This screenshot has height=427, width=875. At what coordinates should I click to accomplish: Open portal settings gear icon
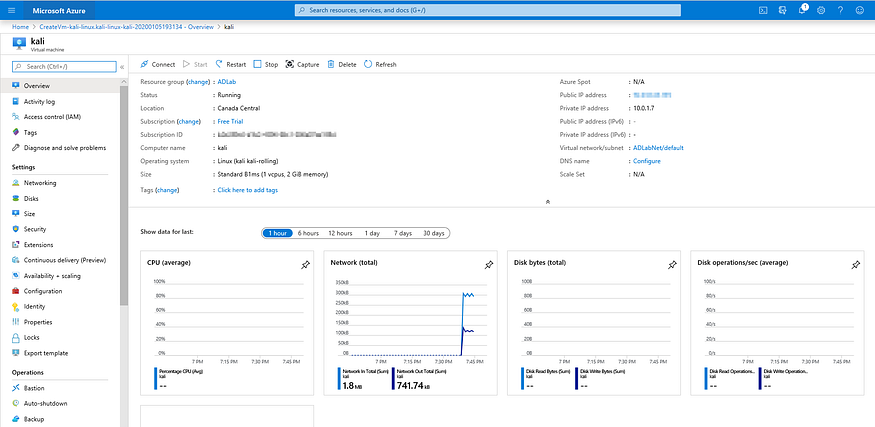tap(821, 10)
